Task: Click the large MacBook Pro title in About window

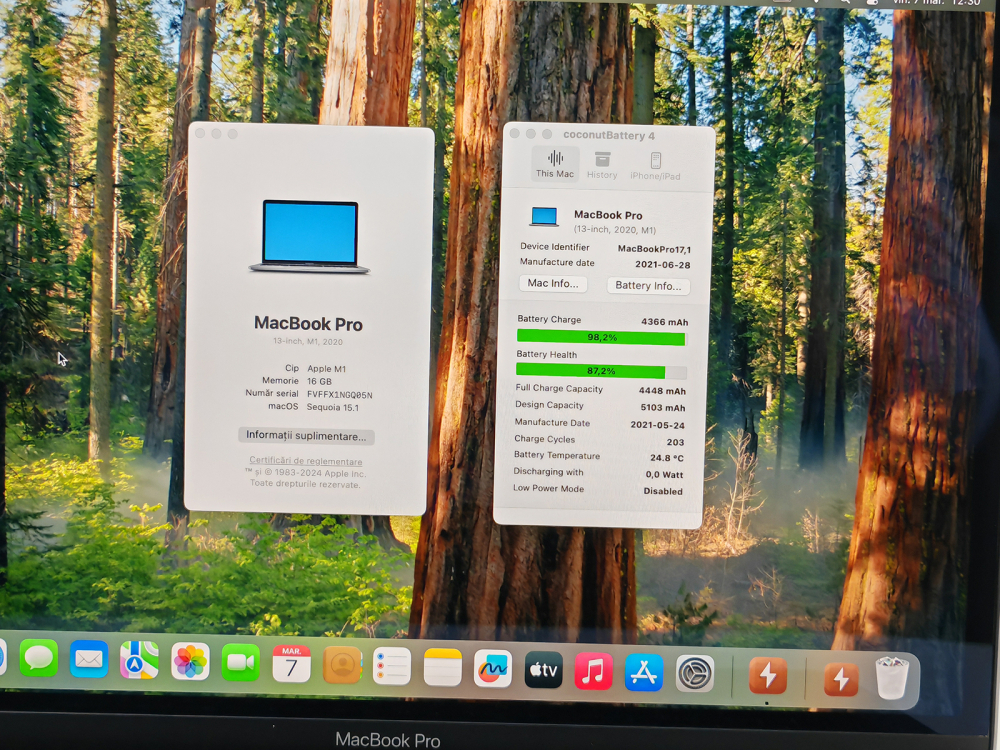Action: (x=308, y=324)
